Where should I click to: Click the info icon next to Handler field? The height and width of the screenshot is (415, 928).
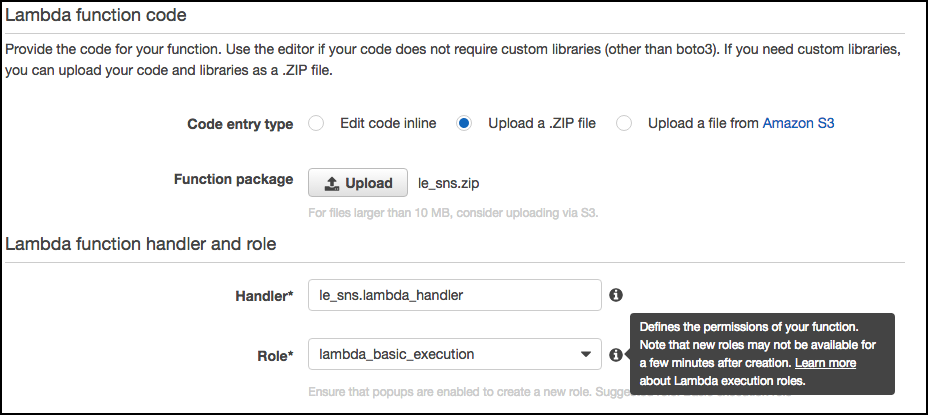pos(616,295)
